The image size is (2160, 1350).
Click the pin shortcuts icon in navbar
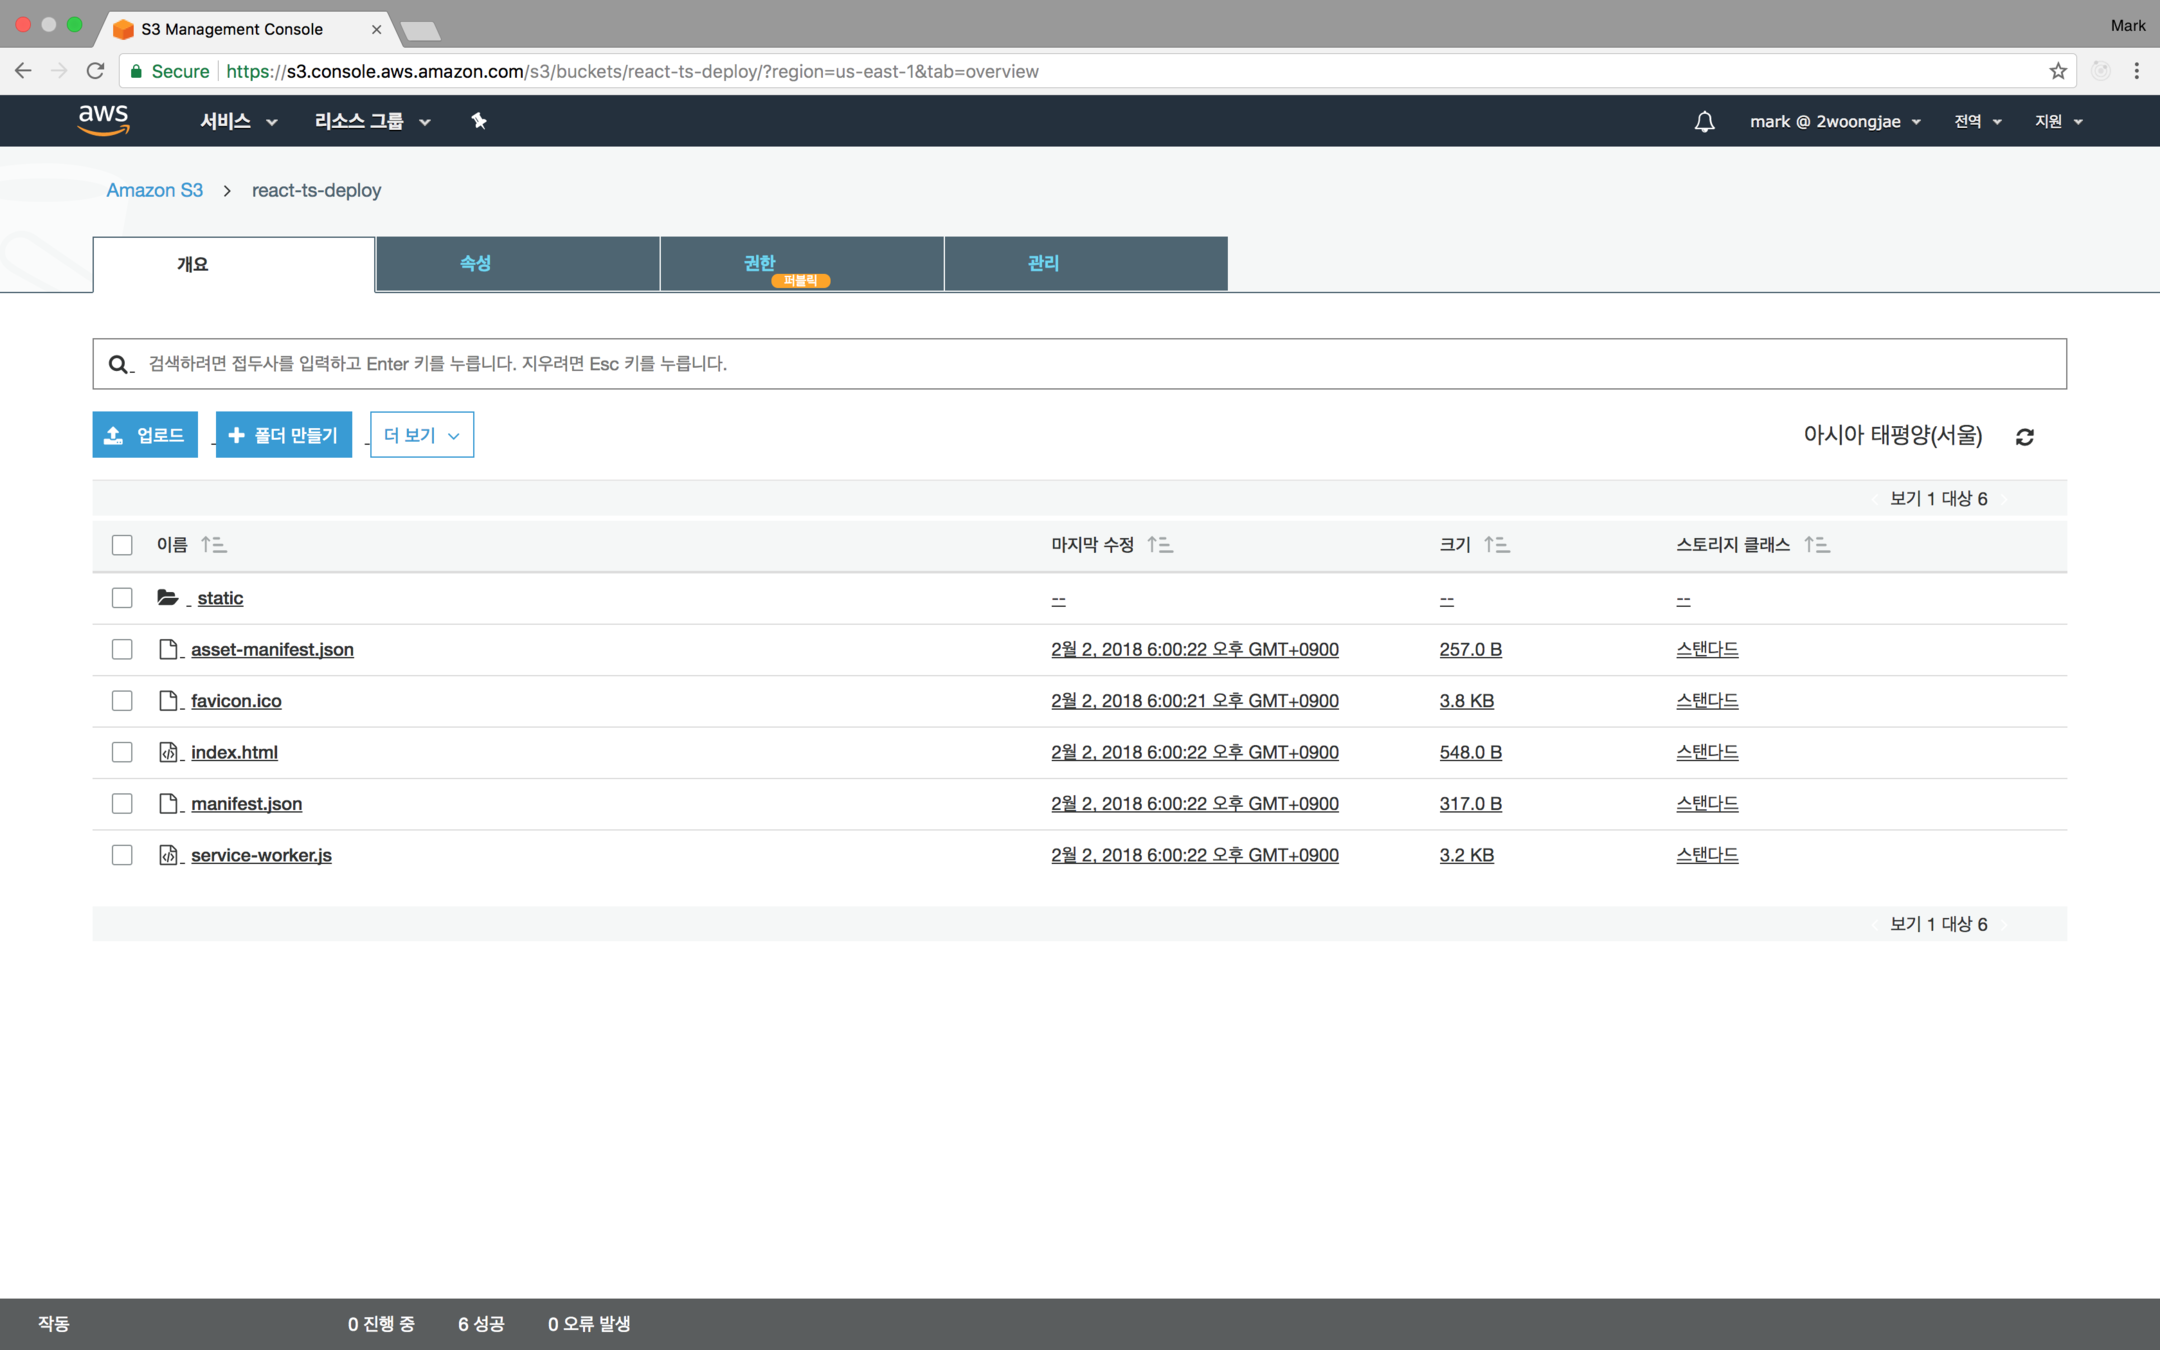479,121
